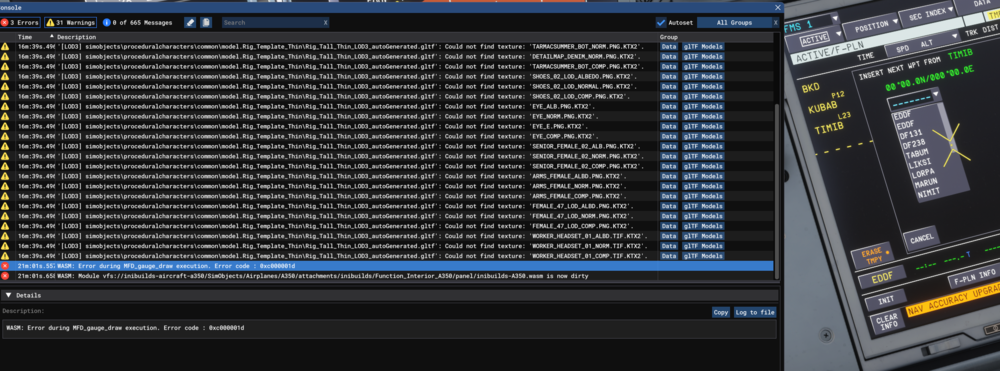Clear the All Groups filter X

click(x=776, y=22)
